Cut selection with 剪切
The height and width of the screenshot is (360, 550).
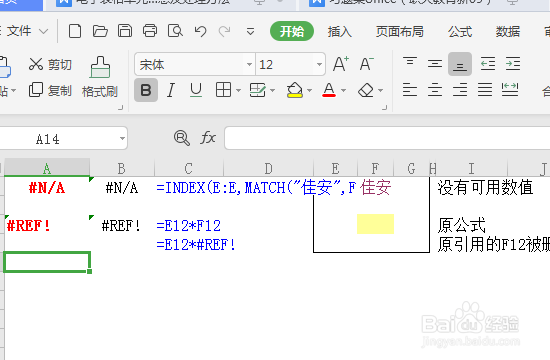click(50, 65)
